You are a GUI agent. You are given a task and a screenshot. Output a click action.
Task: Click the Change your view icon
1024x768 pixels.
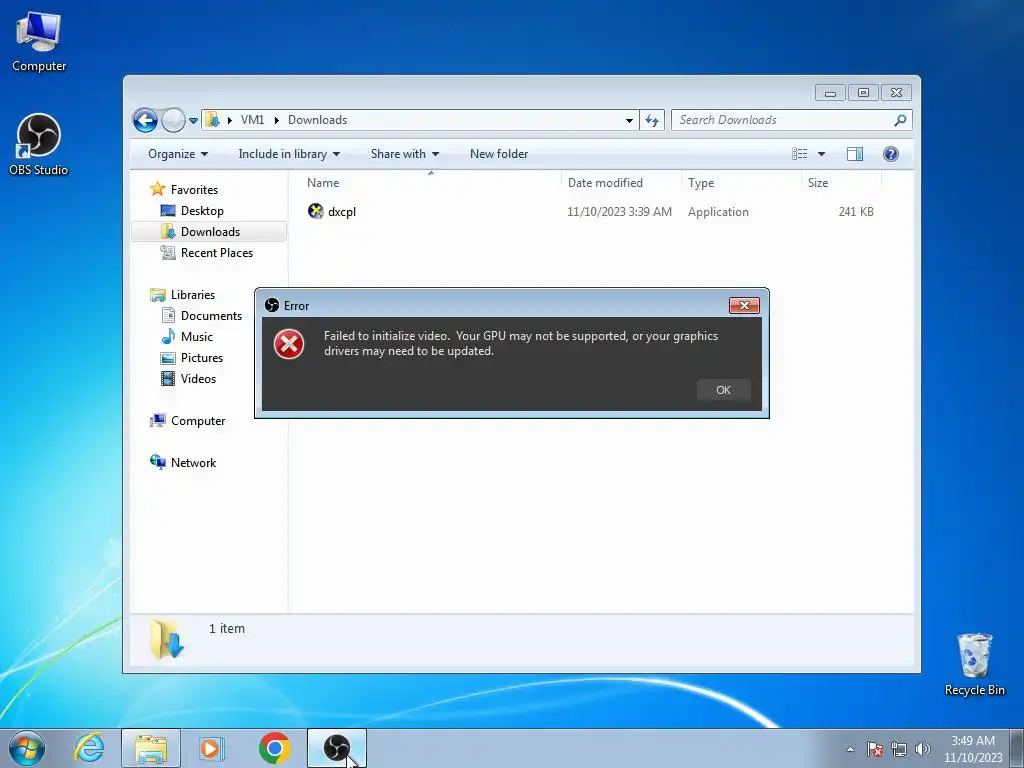[800, 154]
